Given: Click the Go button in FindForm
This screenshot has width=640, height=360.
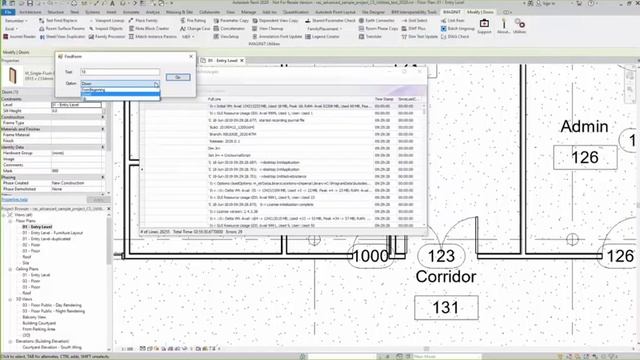Looking at the screenshot, I should click(x=178, y=77).
